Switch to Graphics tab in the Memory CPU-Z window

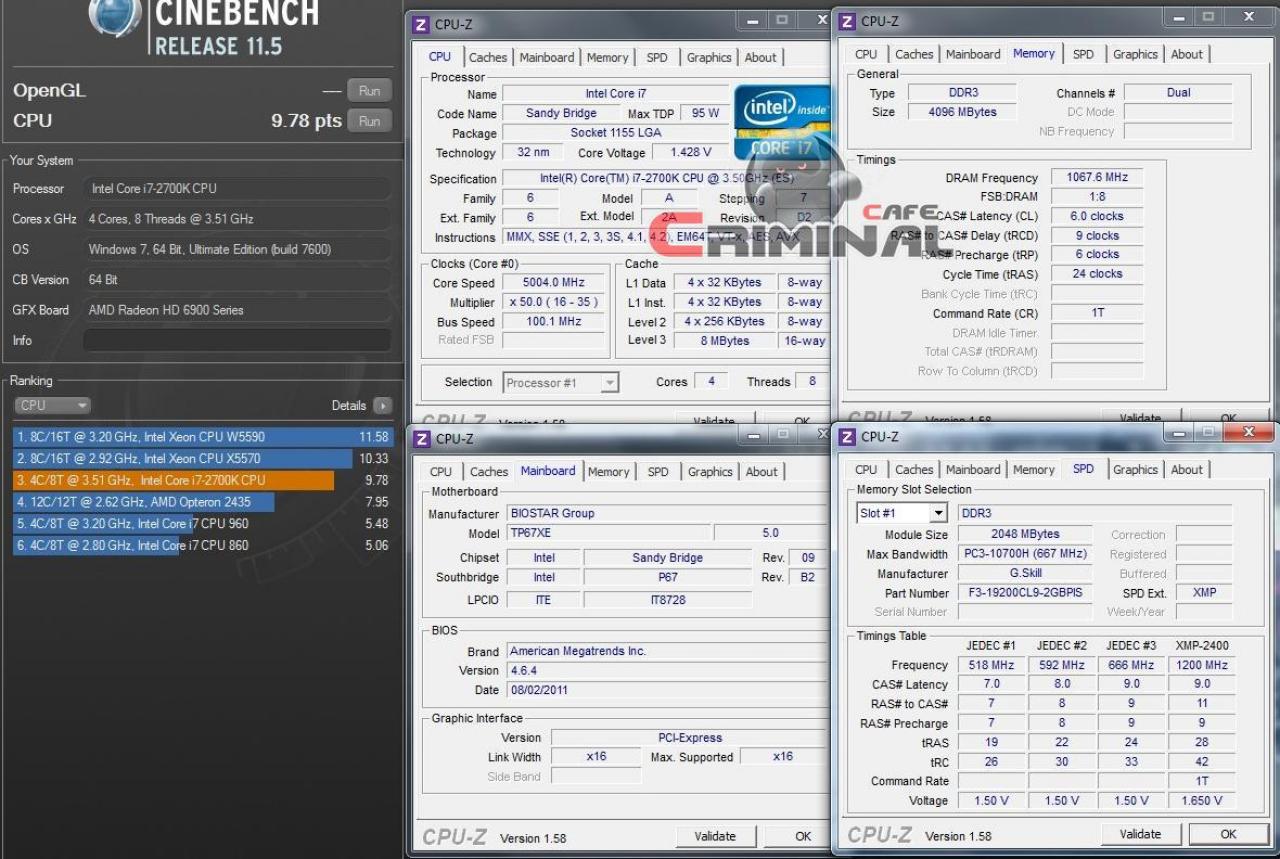(1135, 55)
